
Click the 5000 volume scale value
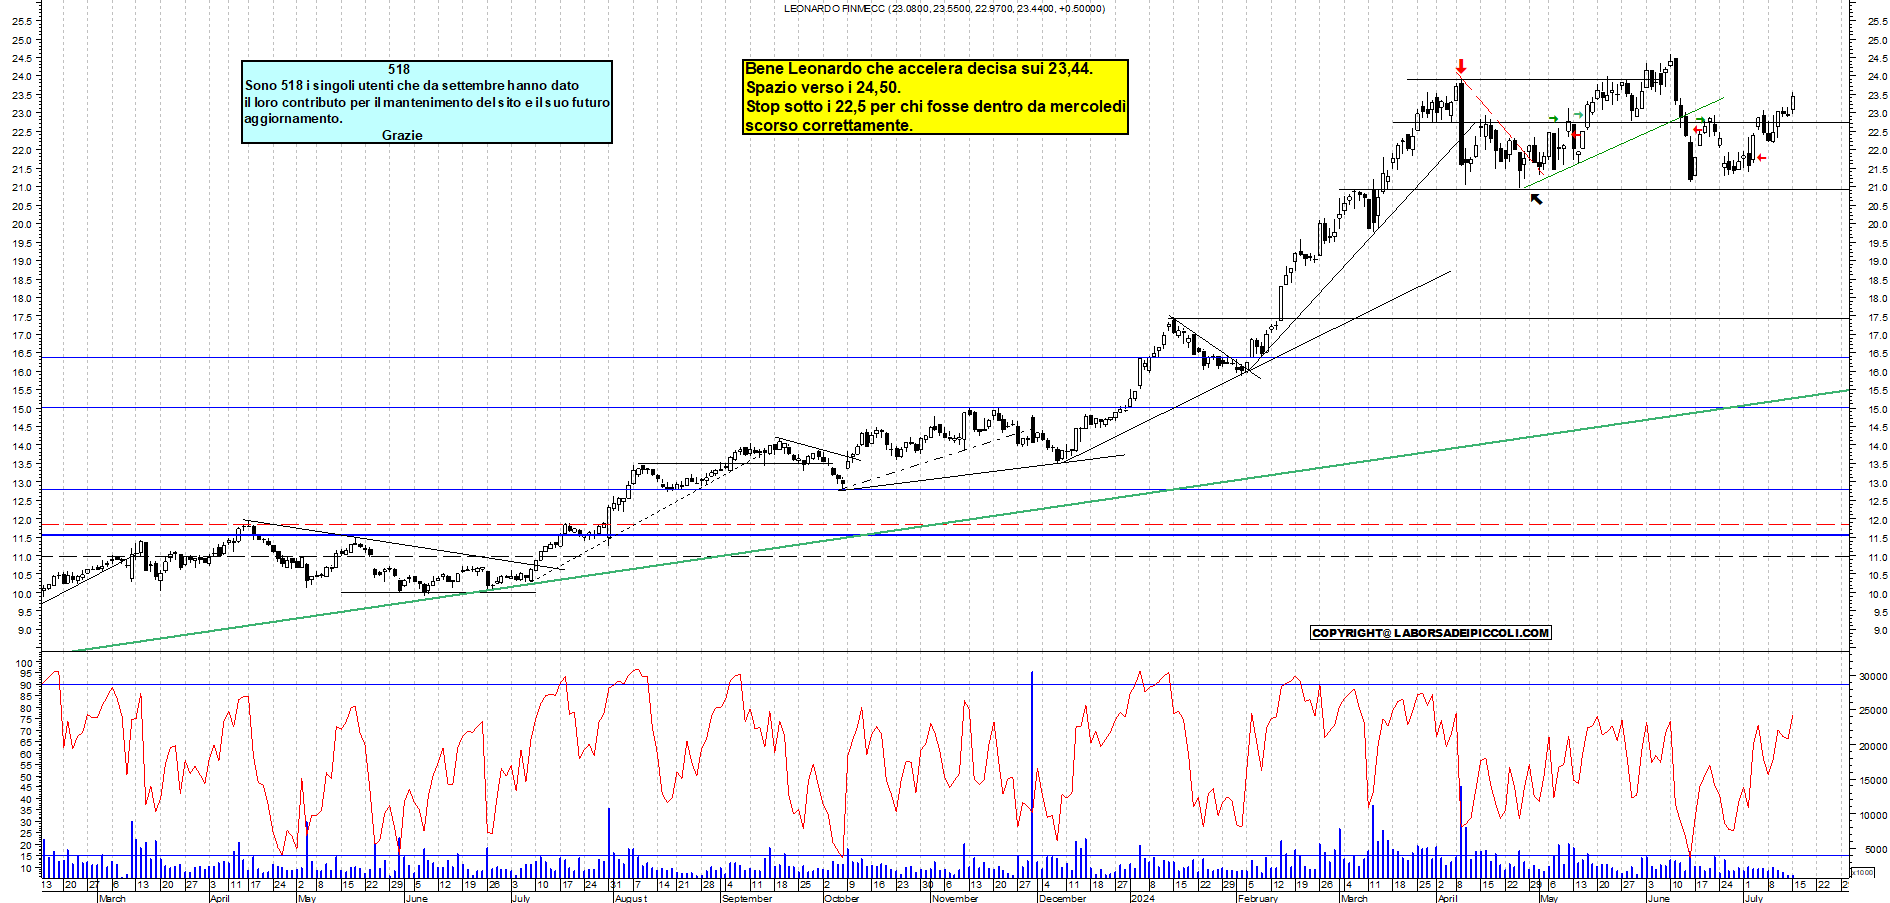coord(1875,850)
